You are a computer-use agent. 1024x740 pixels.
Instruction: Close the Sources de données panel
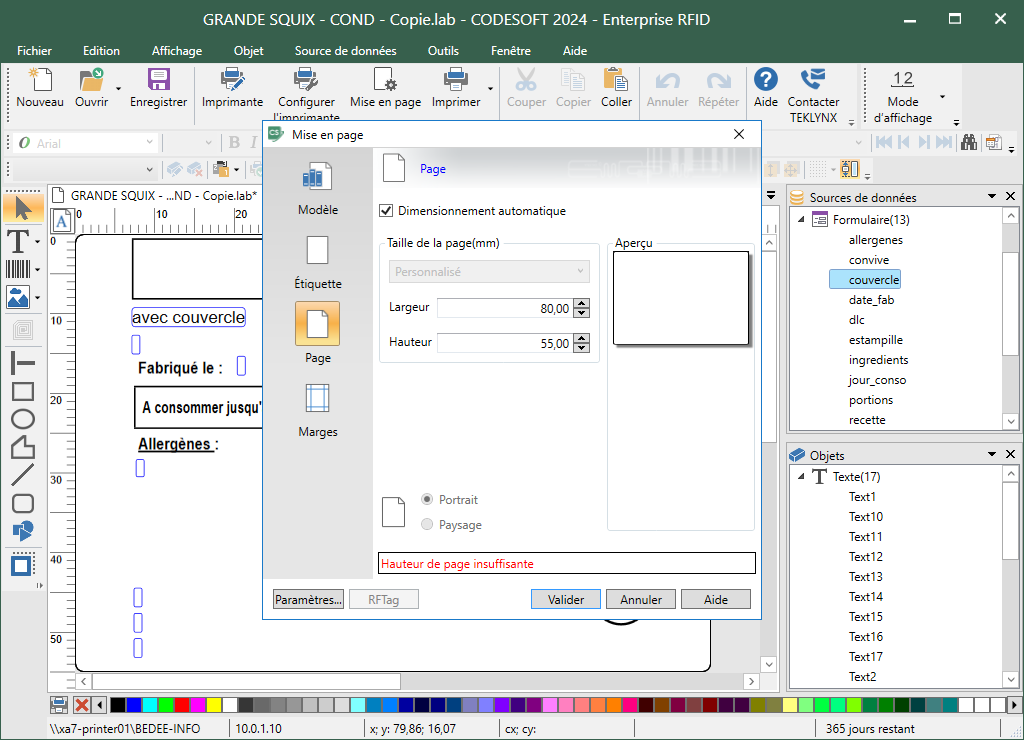tap(1010, 196)
